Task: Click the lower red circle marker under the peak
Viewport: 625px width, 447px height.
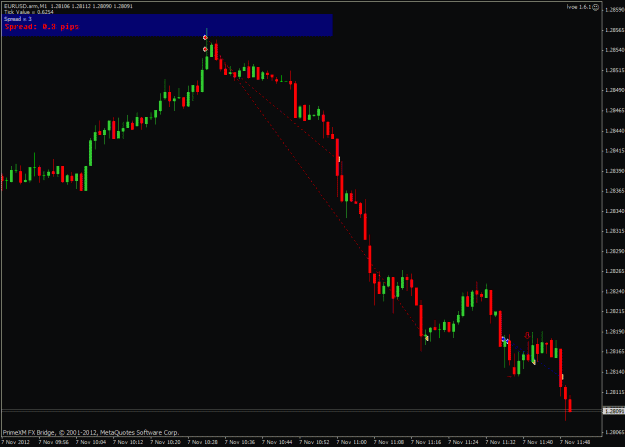Action: 205,49
